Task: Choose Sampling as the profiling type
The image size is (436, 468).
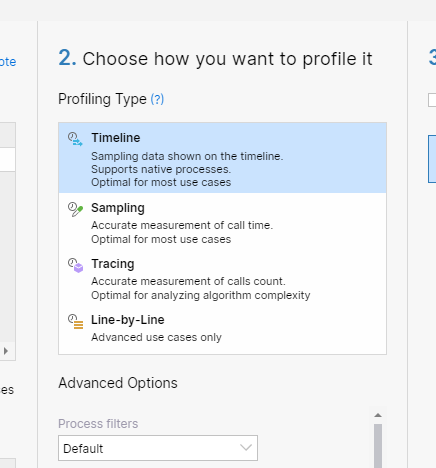Action: (x=222, y=222)
